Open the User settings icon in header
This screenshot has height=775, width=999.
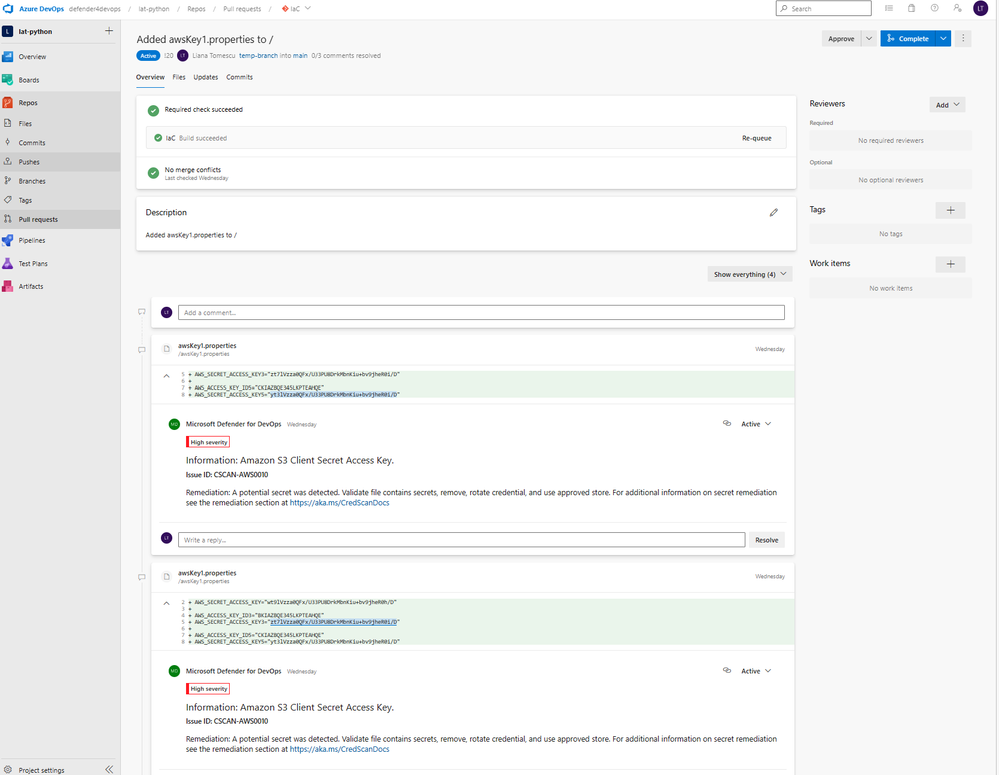pyautogui.click(x=958, y=8)
